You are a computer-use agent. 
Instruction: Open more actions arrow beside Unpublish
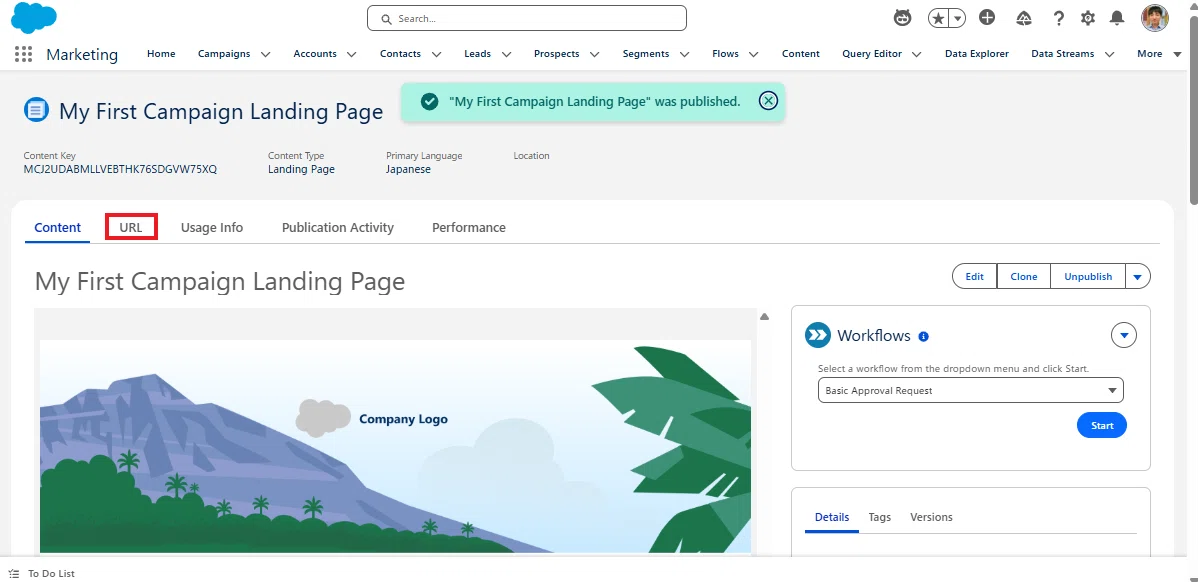click(x=1138, y=276)
